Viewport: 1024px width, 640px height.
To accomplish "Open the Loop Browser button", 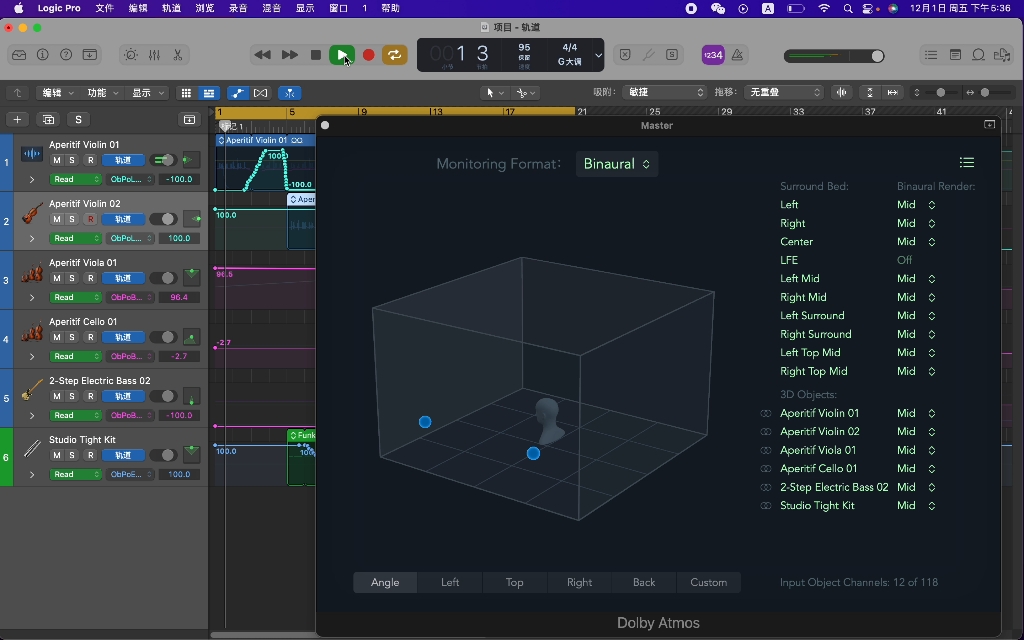I will (978, 55).
